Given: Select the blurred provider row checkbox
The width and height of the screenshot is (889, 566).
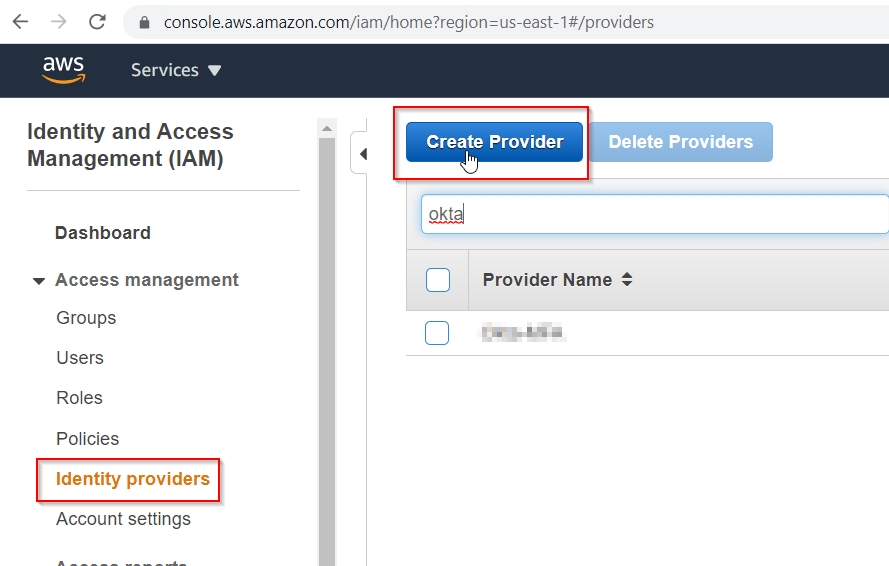Looking at the screenshot, I should tap(438, 333).
